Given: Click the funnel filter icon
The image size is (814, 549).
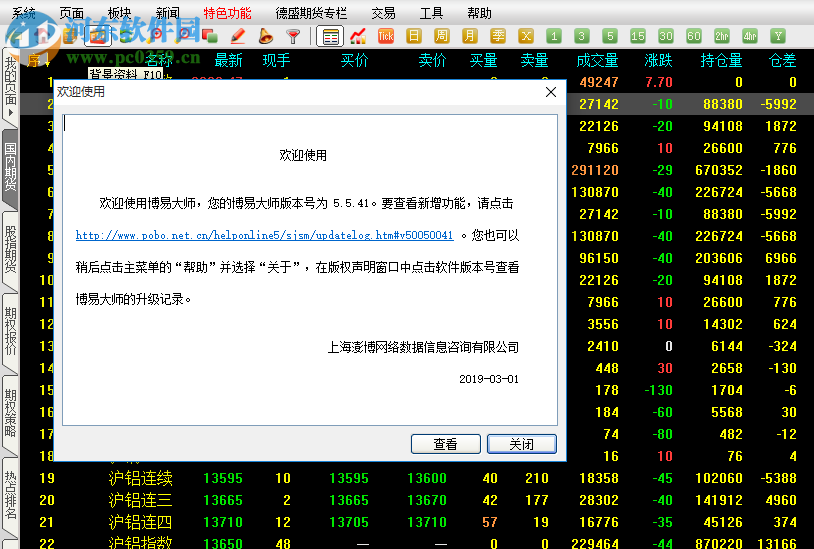Looking at the screenshot, I should pyautogui.click(x=293, y=36).
